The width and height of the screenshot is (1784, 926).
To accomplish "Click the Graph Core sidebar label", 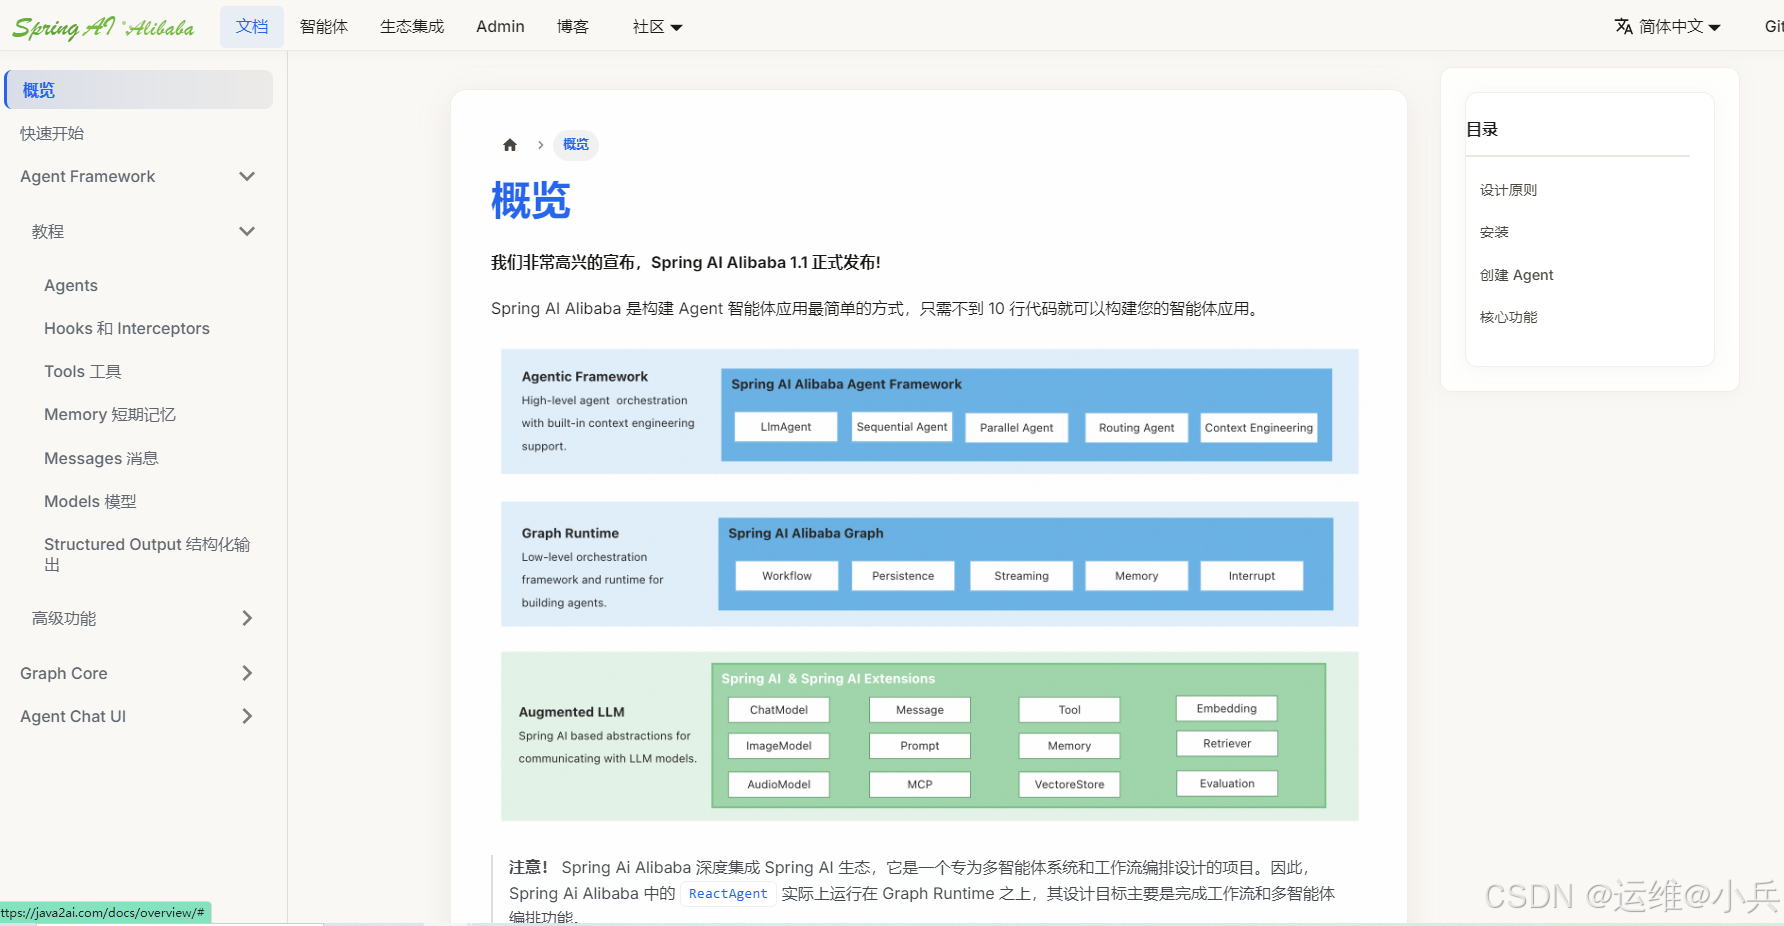I will 64,674.
